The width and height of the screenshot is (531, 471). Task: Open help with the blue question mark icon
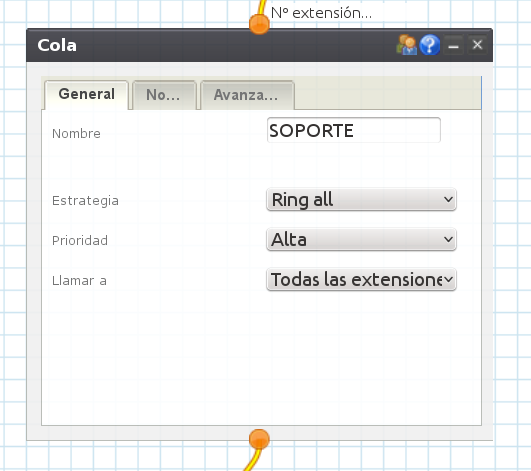coord(430,45)
